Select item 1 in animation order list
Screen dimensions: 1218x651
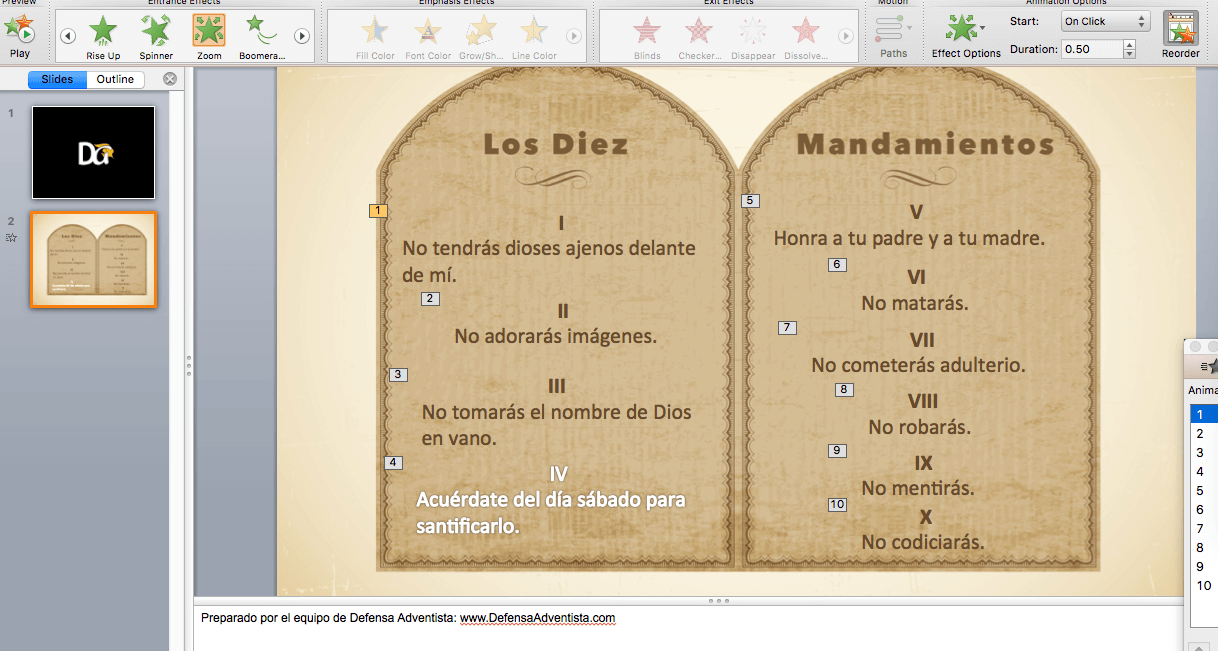click(x=1203, y=414)
